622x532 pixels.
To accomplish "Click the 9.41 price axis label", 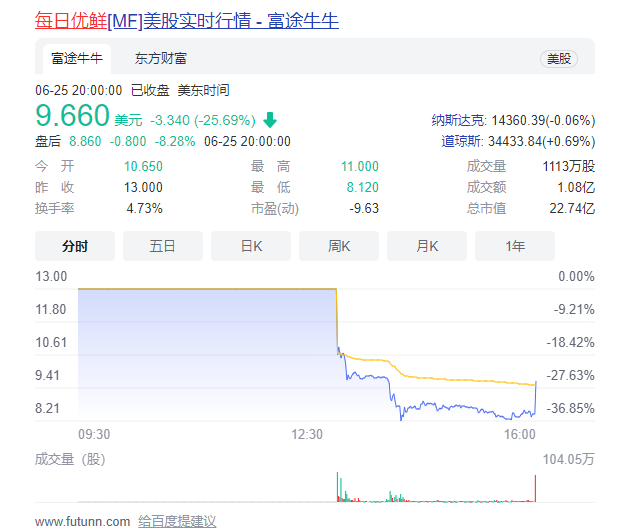I will pos(47,375).
